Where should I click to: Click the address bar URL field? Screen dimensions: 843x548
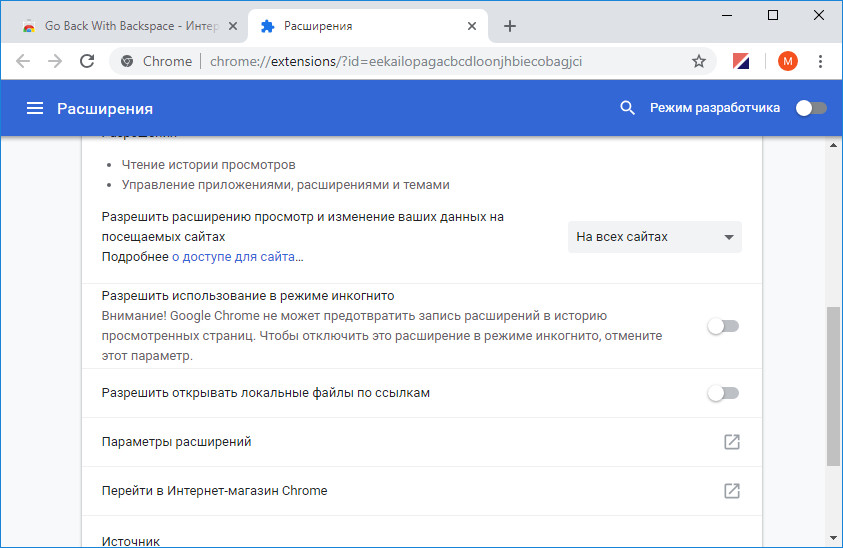pos(420,61)
